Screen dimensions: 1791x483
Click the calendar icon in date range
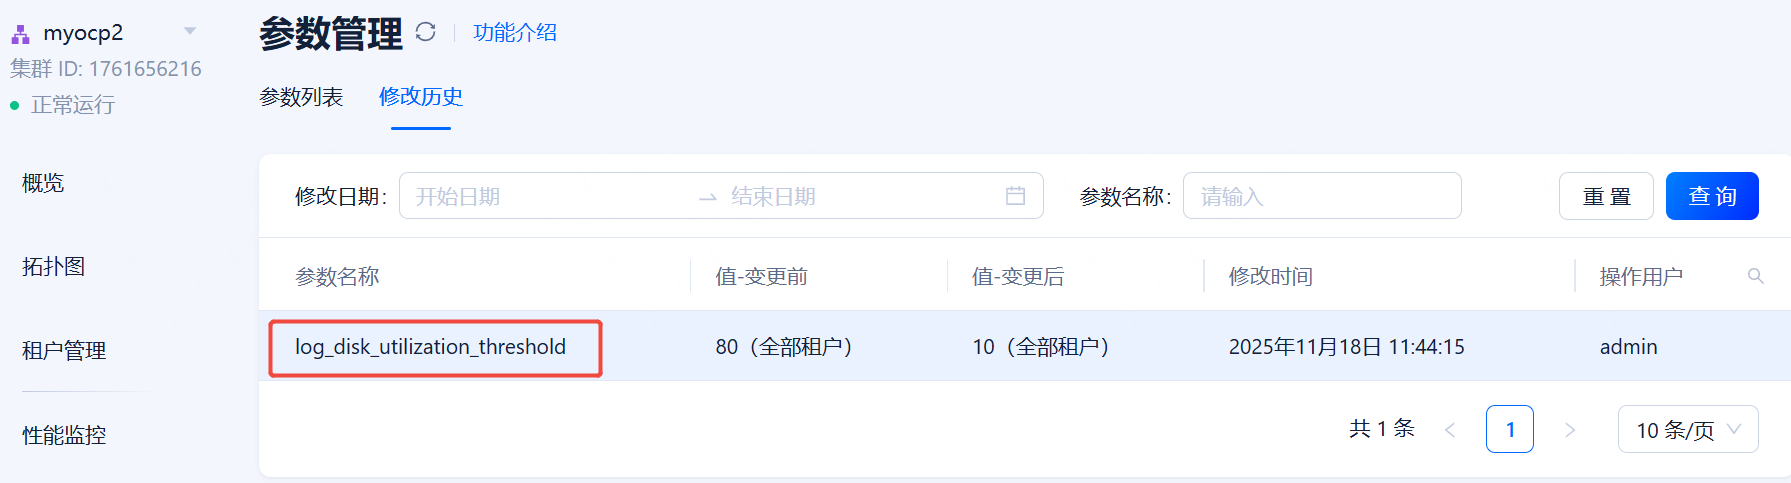coord(1015,196)
